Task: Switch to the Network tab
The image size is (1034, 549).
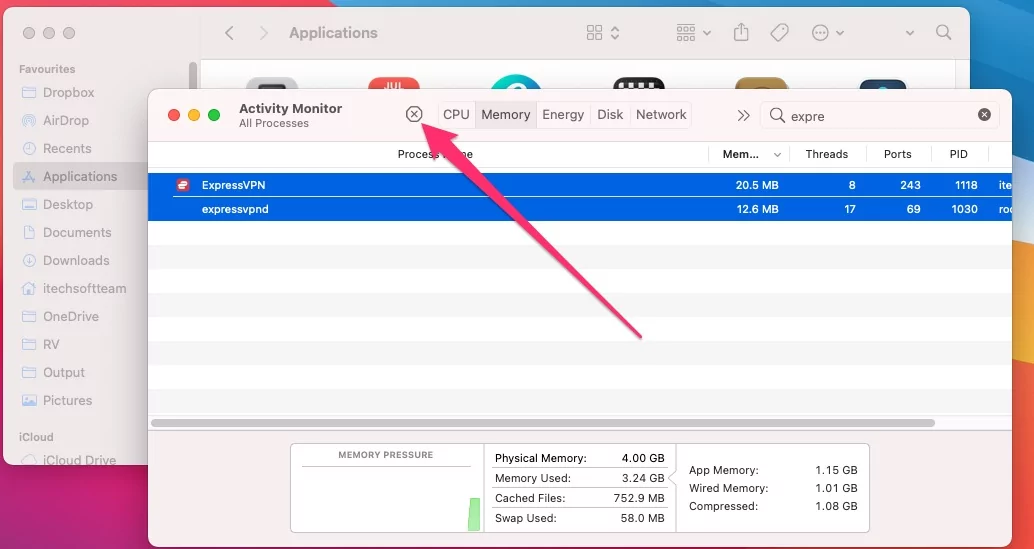Action: 661,115
